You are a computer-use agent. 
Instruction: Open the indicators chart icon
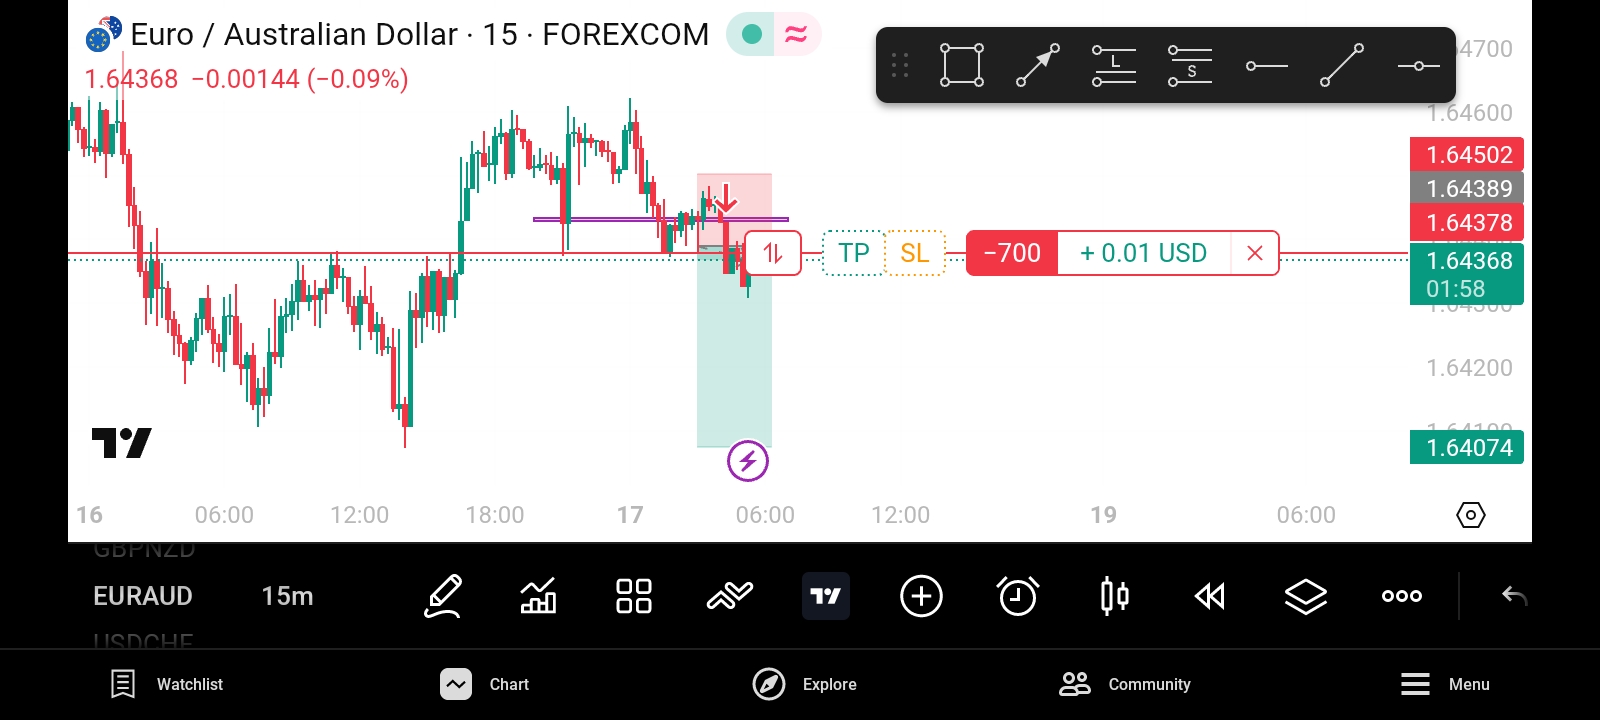[538, 596]
